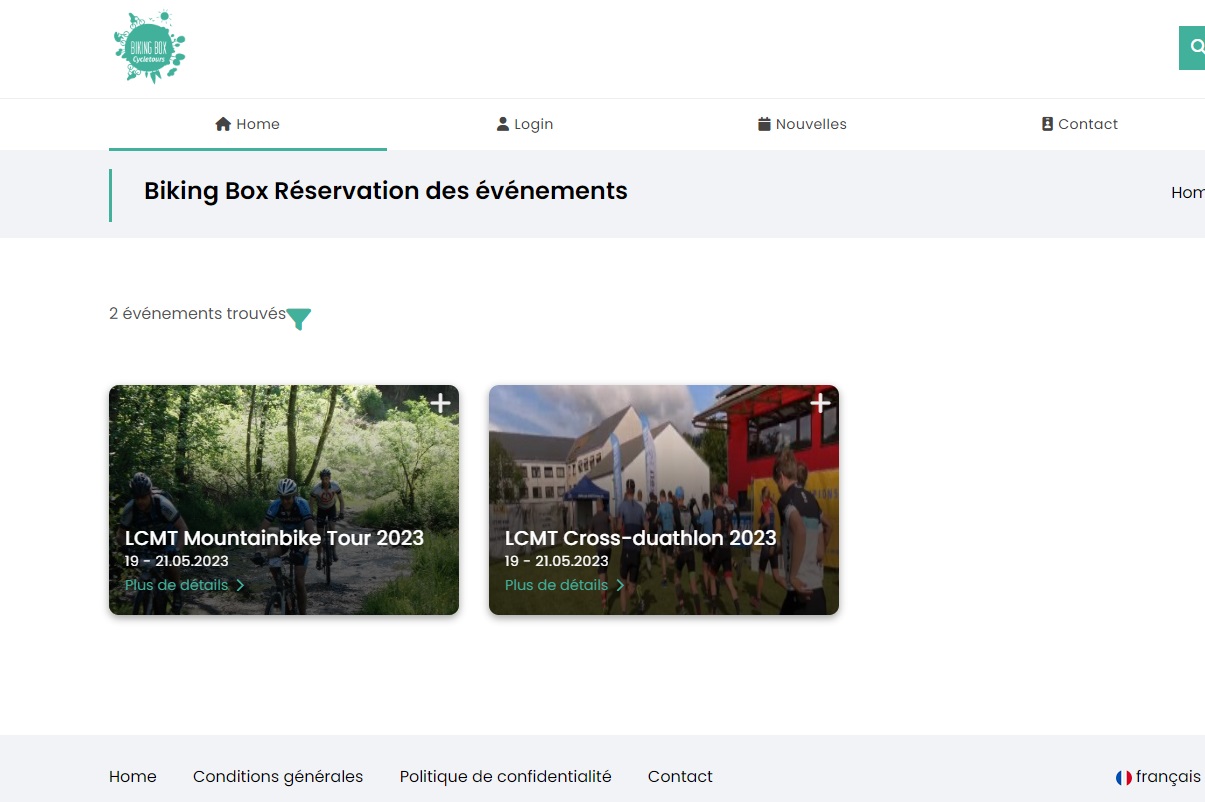This screenshot has width=1205, height=802.
Task: Open LCMT Mountainbike Tour 2023 title
Action: click(x=274, y=538)
